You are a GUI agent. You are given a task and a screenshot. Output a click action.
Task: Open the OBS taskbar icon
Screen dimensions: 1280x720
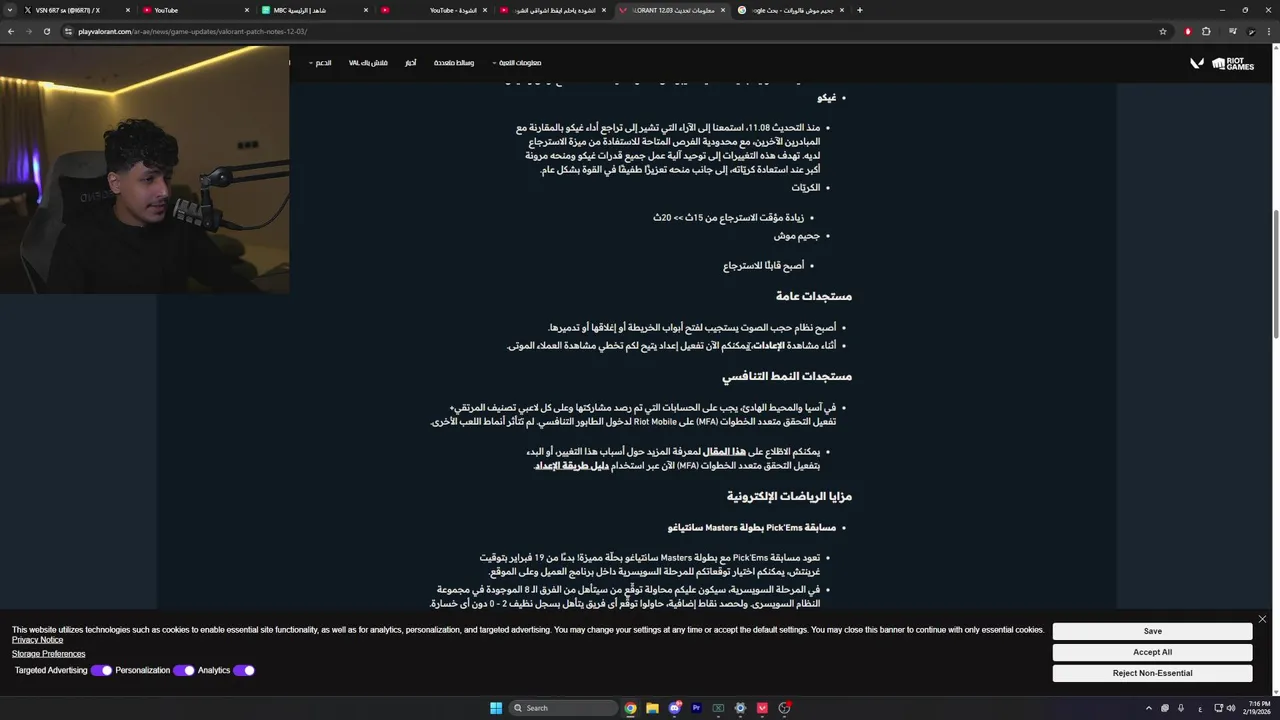(785, 708)
